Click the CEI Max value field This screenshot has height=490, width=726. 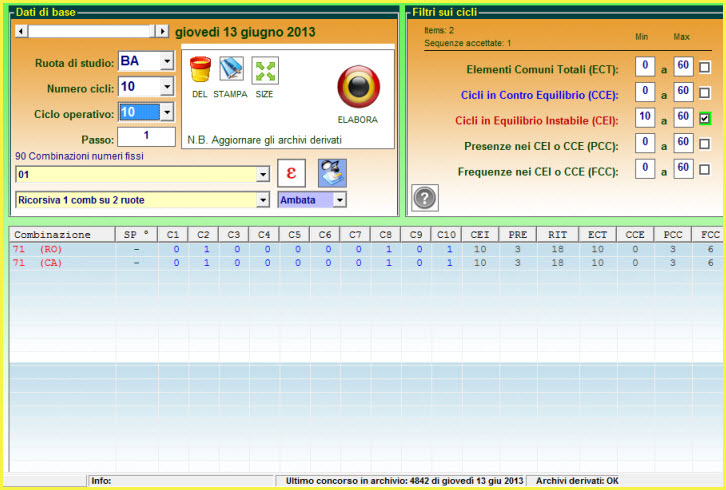click(683, 117)
